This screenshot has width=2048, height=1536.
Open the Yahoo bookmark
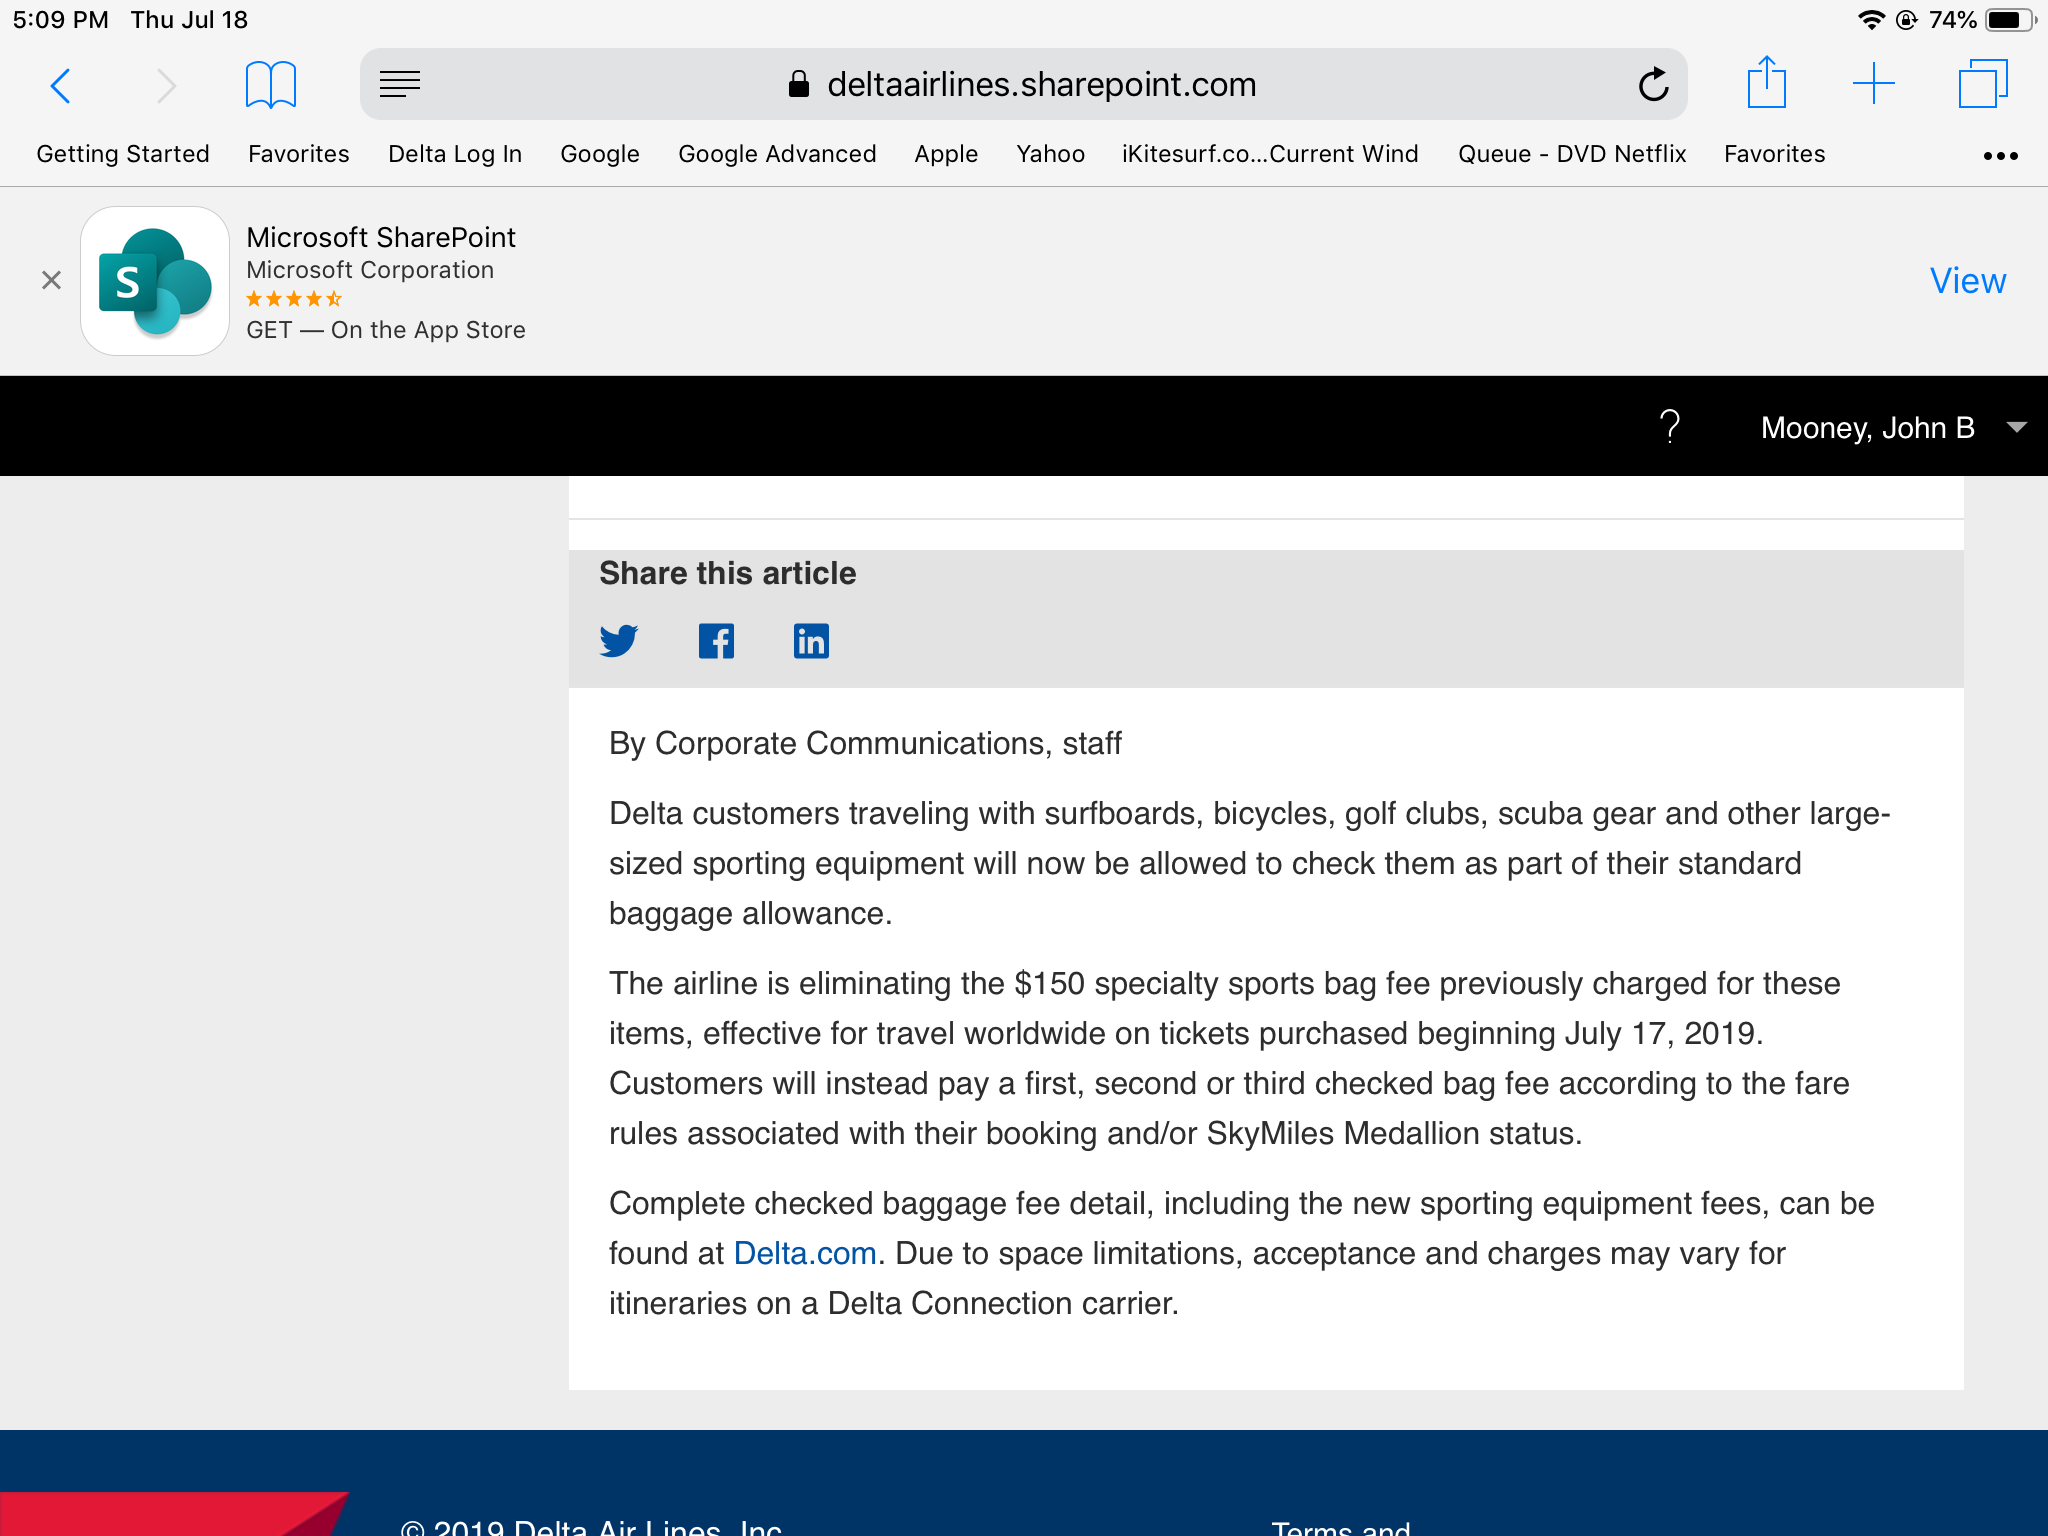[1050, 154]
